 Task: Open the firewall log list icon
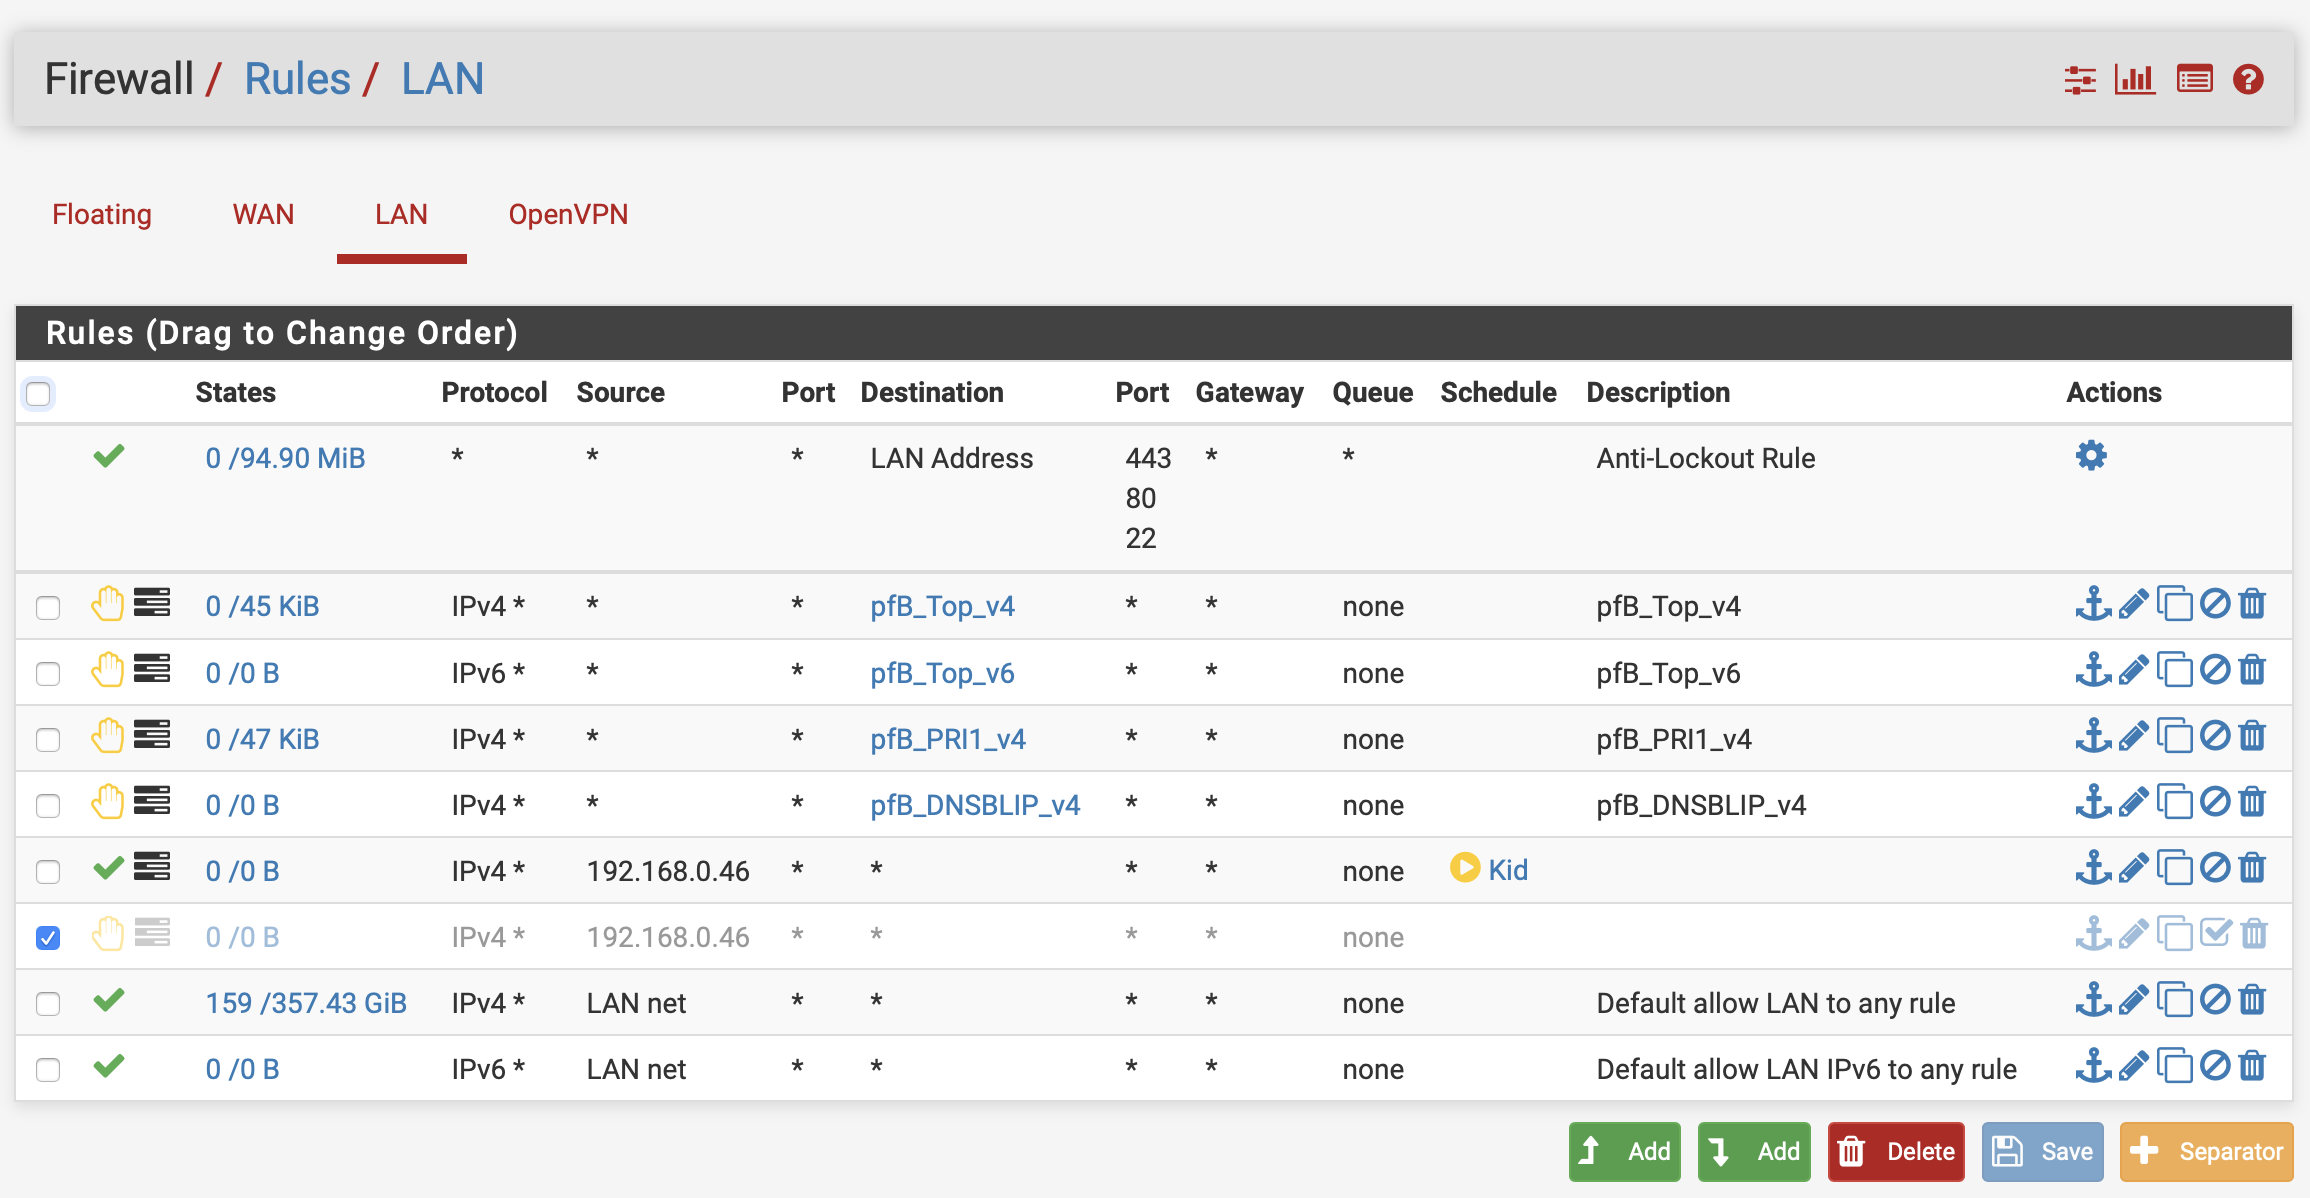tap(2194, 79)
